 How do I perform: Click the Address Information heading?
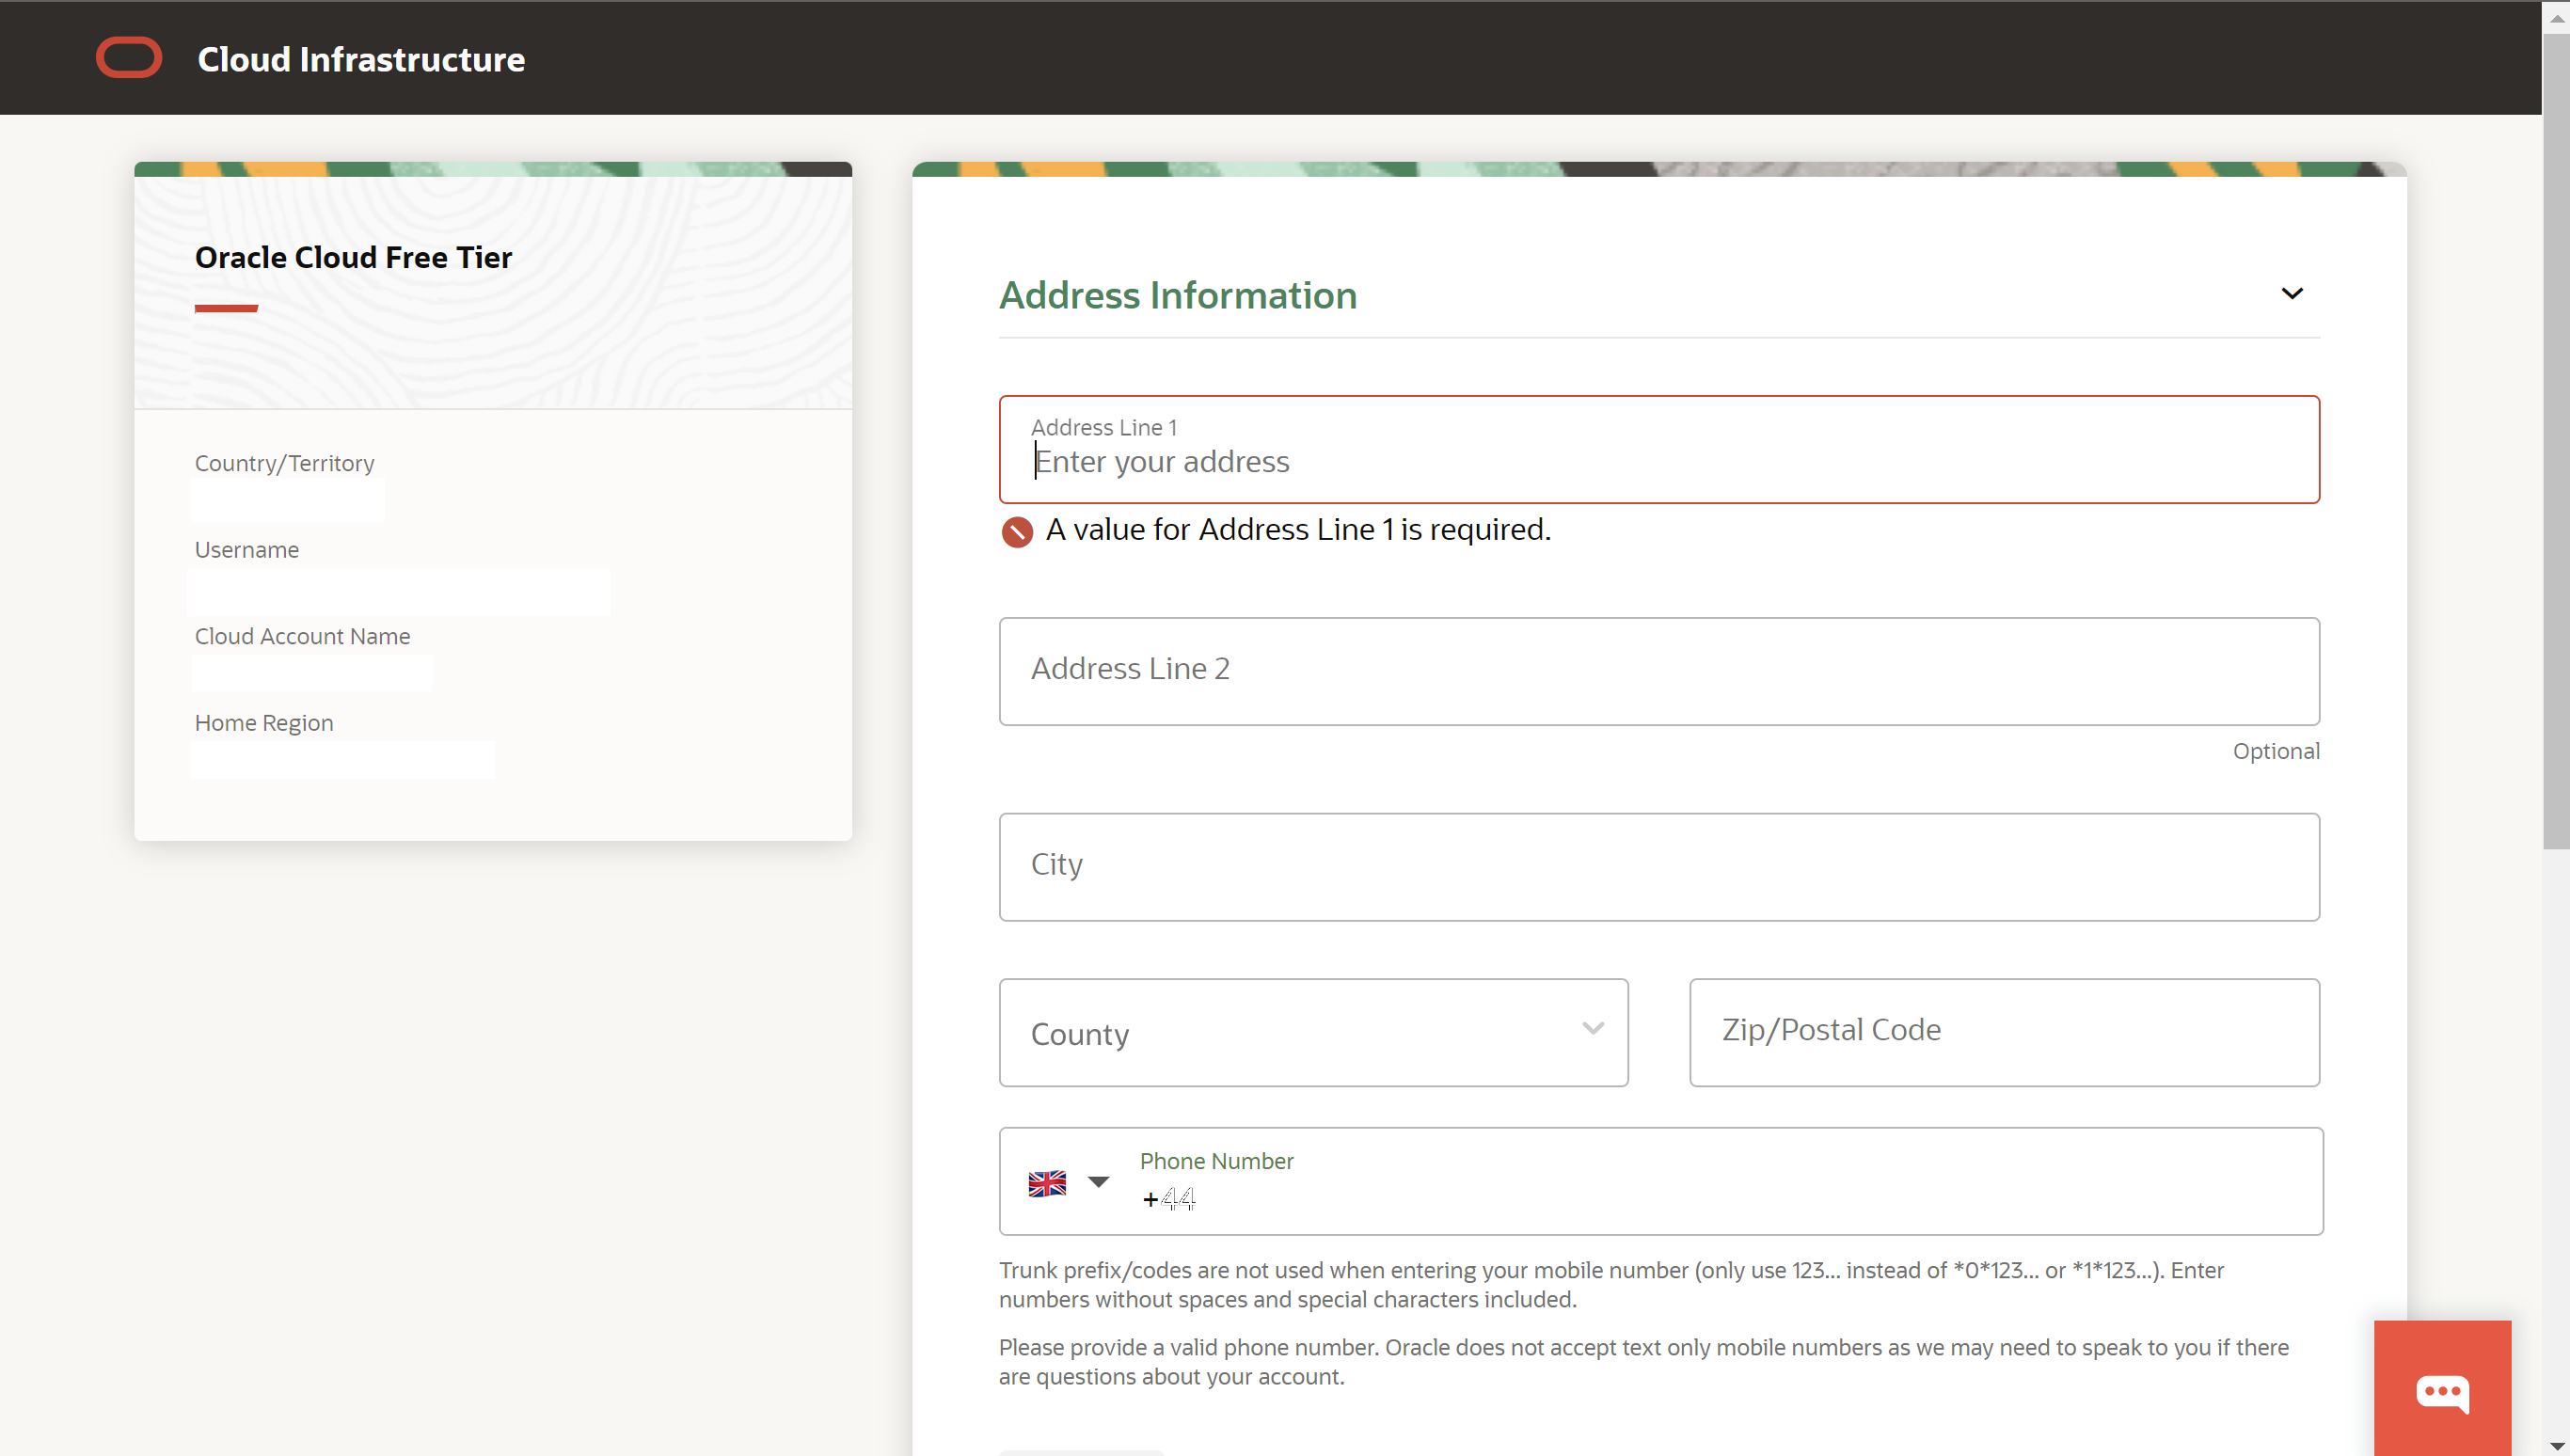(1178, 295)
